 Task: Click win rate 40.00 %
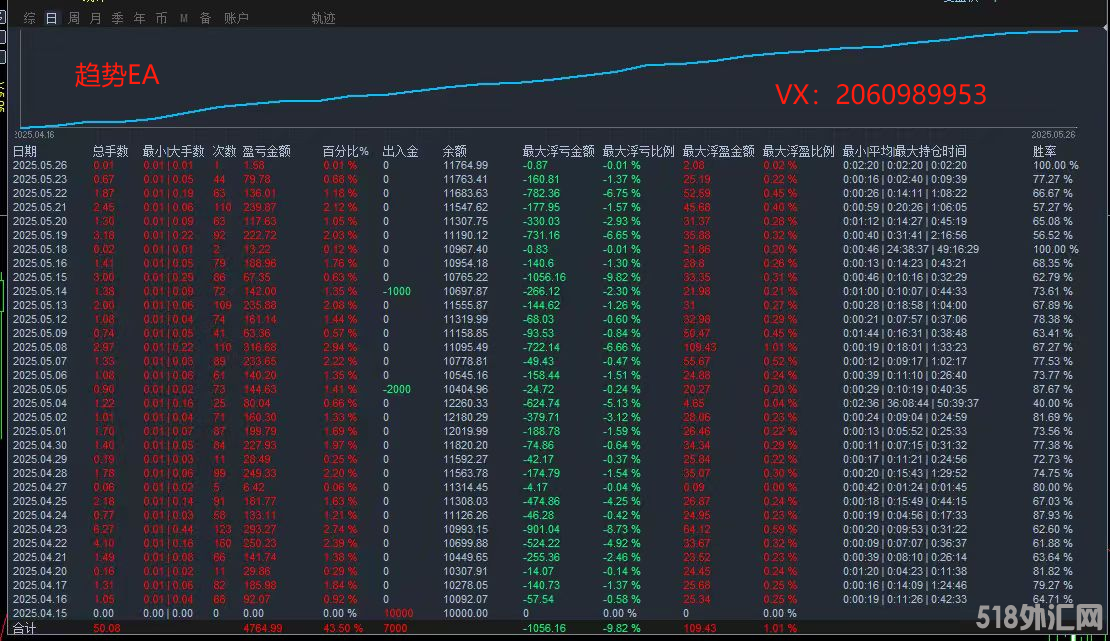click(1053, 403)
